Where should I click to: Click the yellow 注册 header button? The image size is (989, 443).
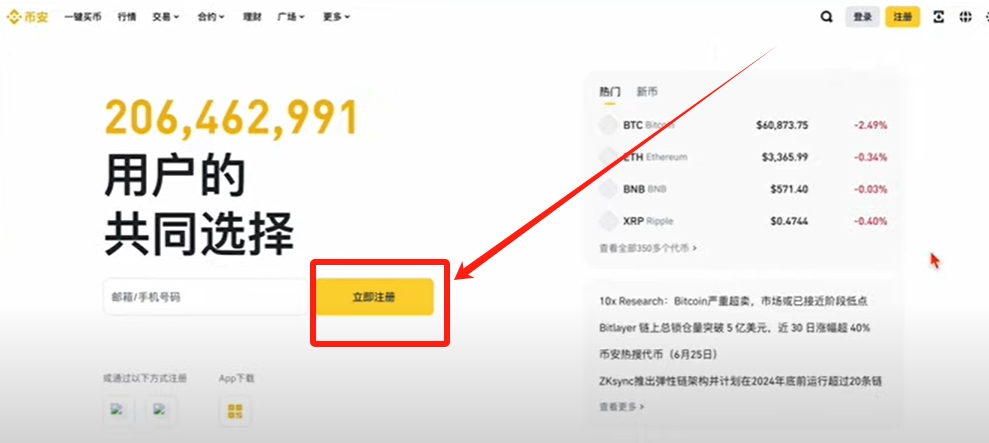(x=903, y=17)
